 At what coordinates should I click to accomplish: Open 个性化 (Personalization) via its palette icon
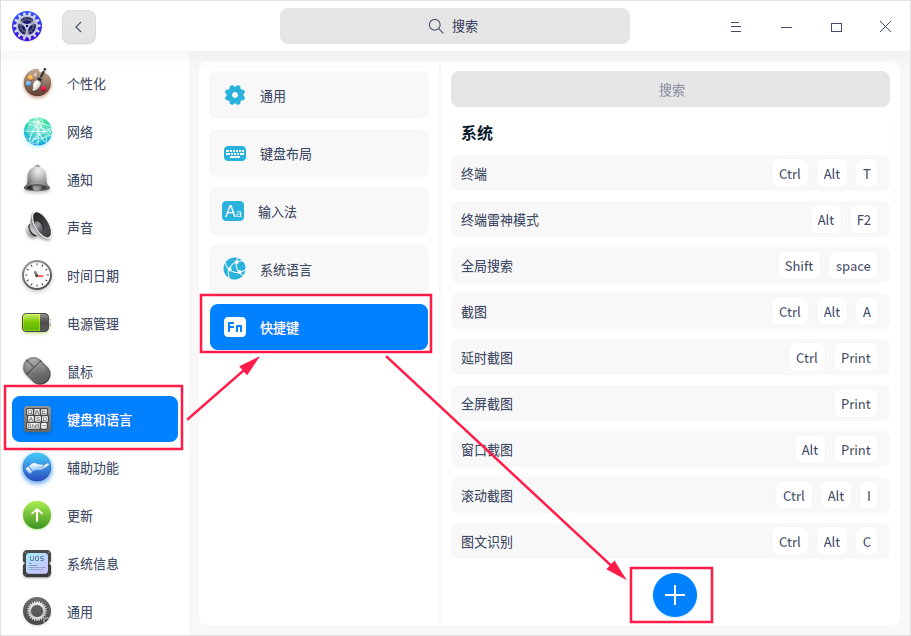[36, 84]
